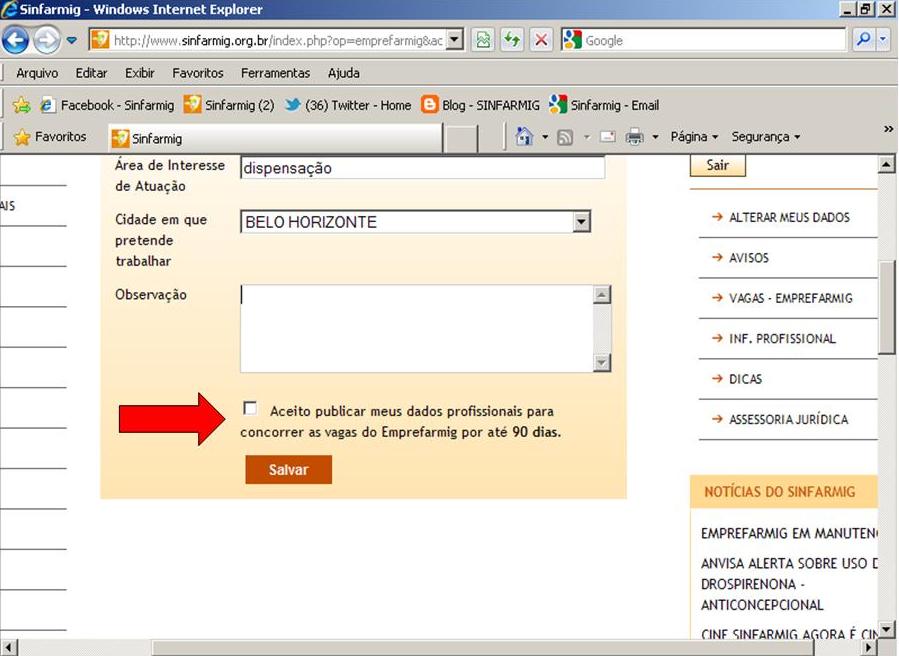Open the Segurança dropdown menu

pos(765,137)
